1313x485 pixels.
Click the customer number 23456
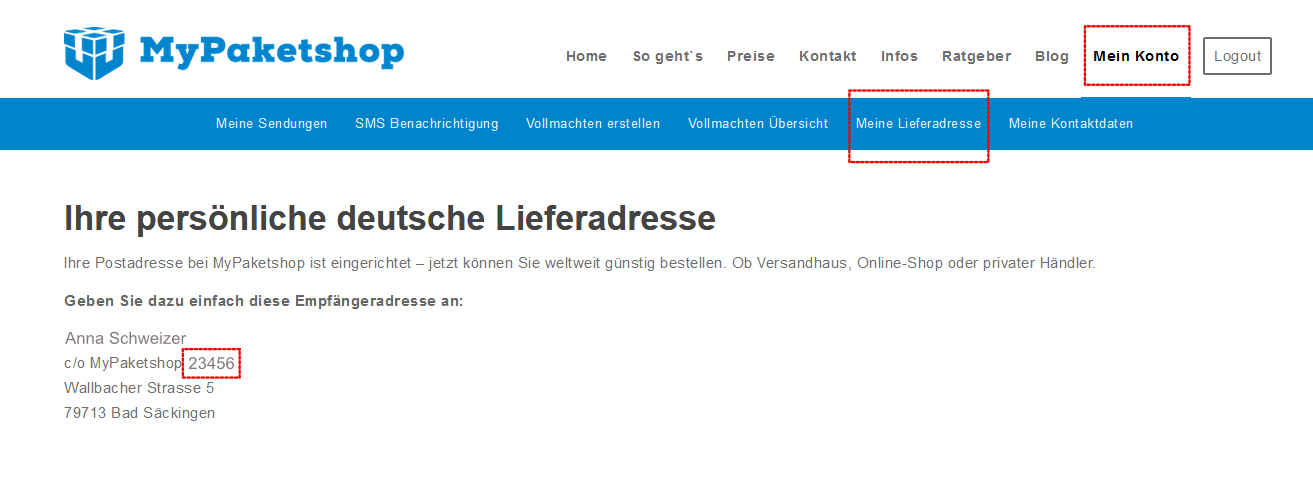pyautogui.click(x=212, y=364)
